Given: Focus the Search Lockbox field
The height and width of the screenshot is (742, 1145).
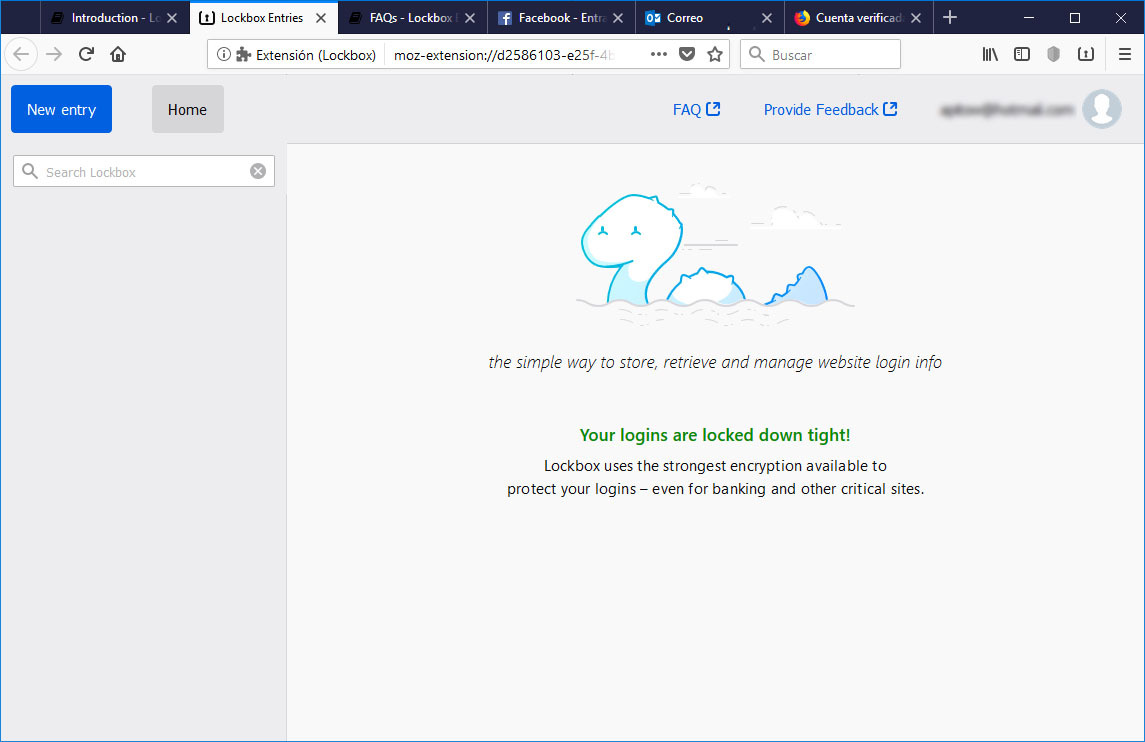Looking at the screenshot, I should (144, 172).
